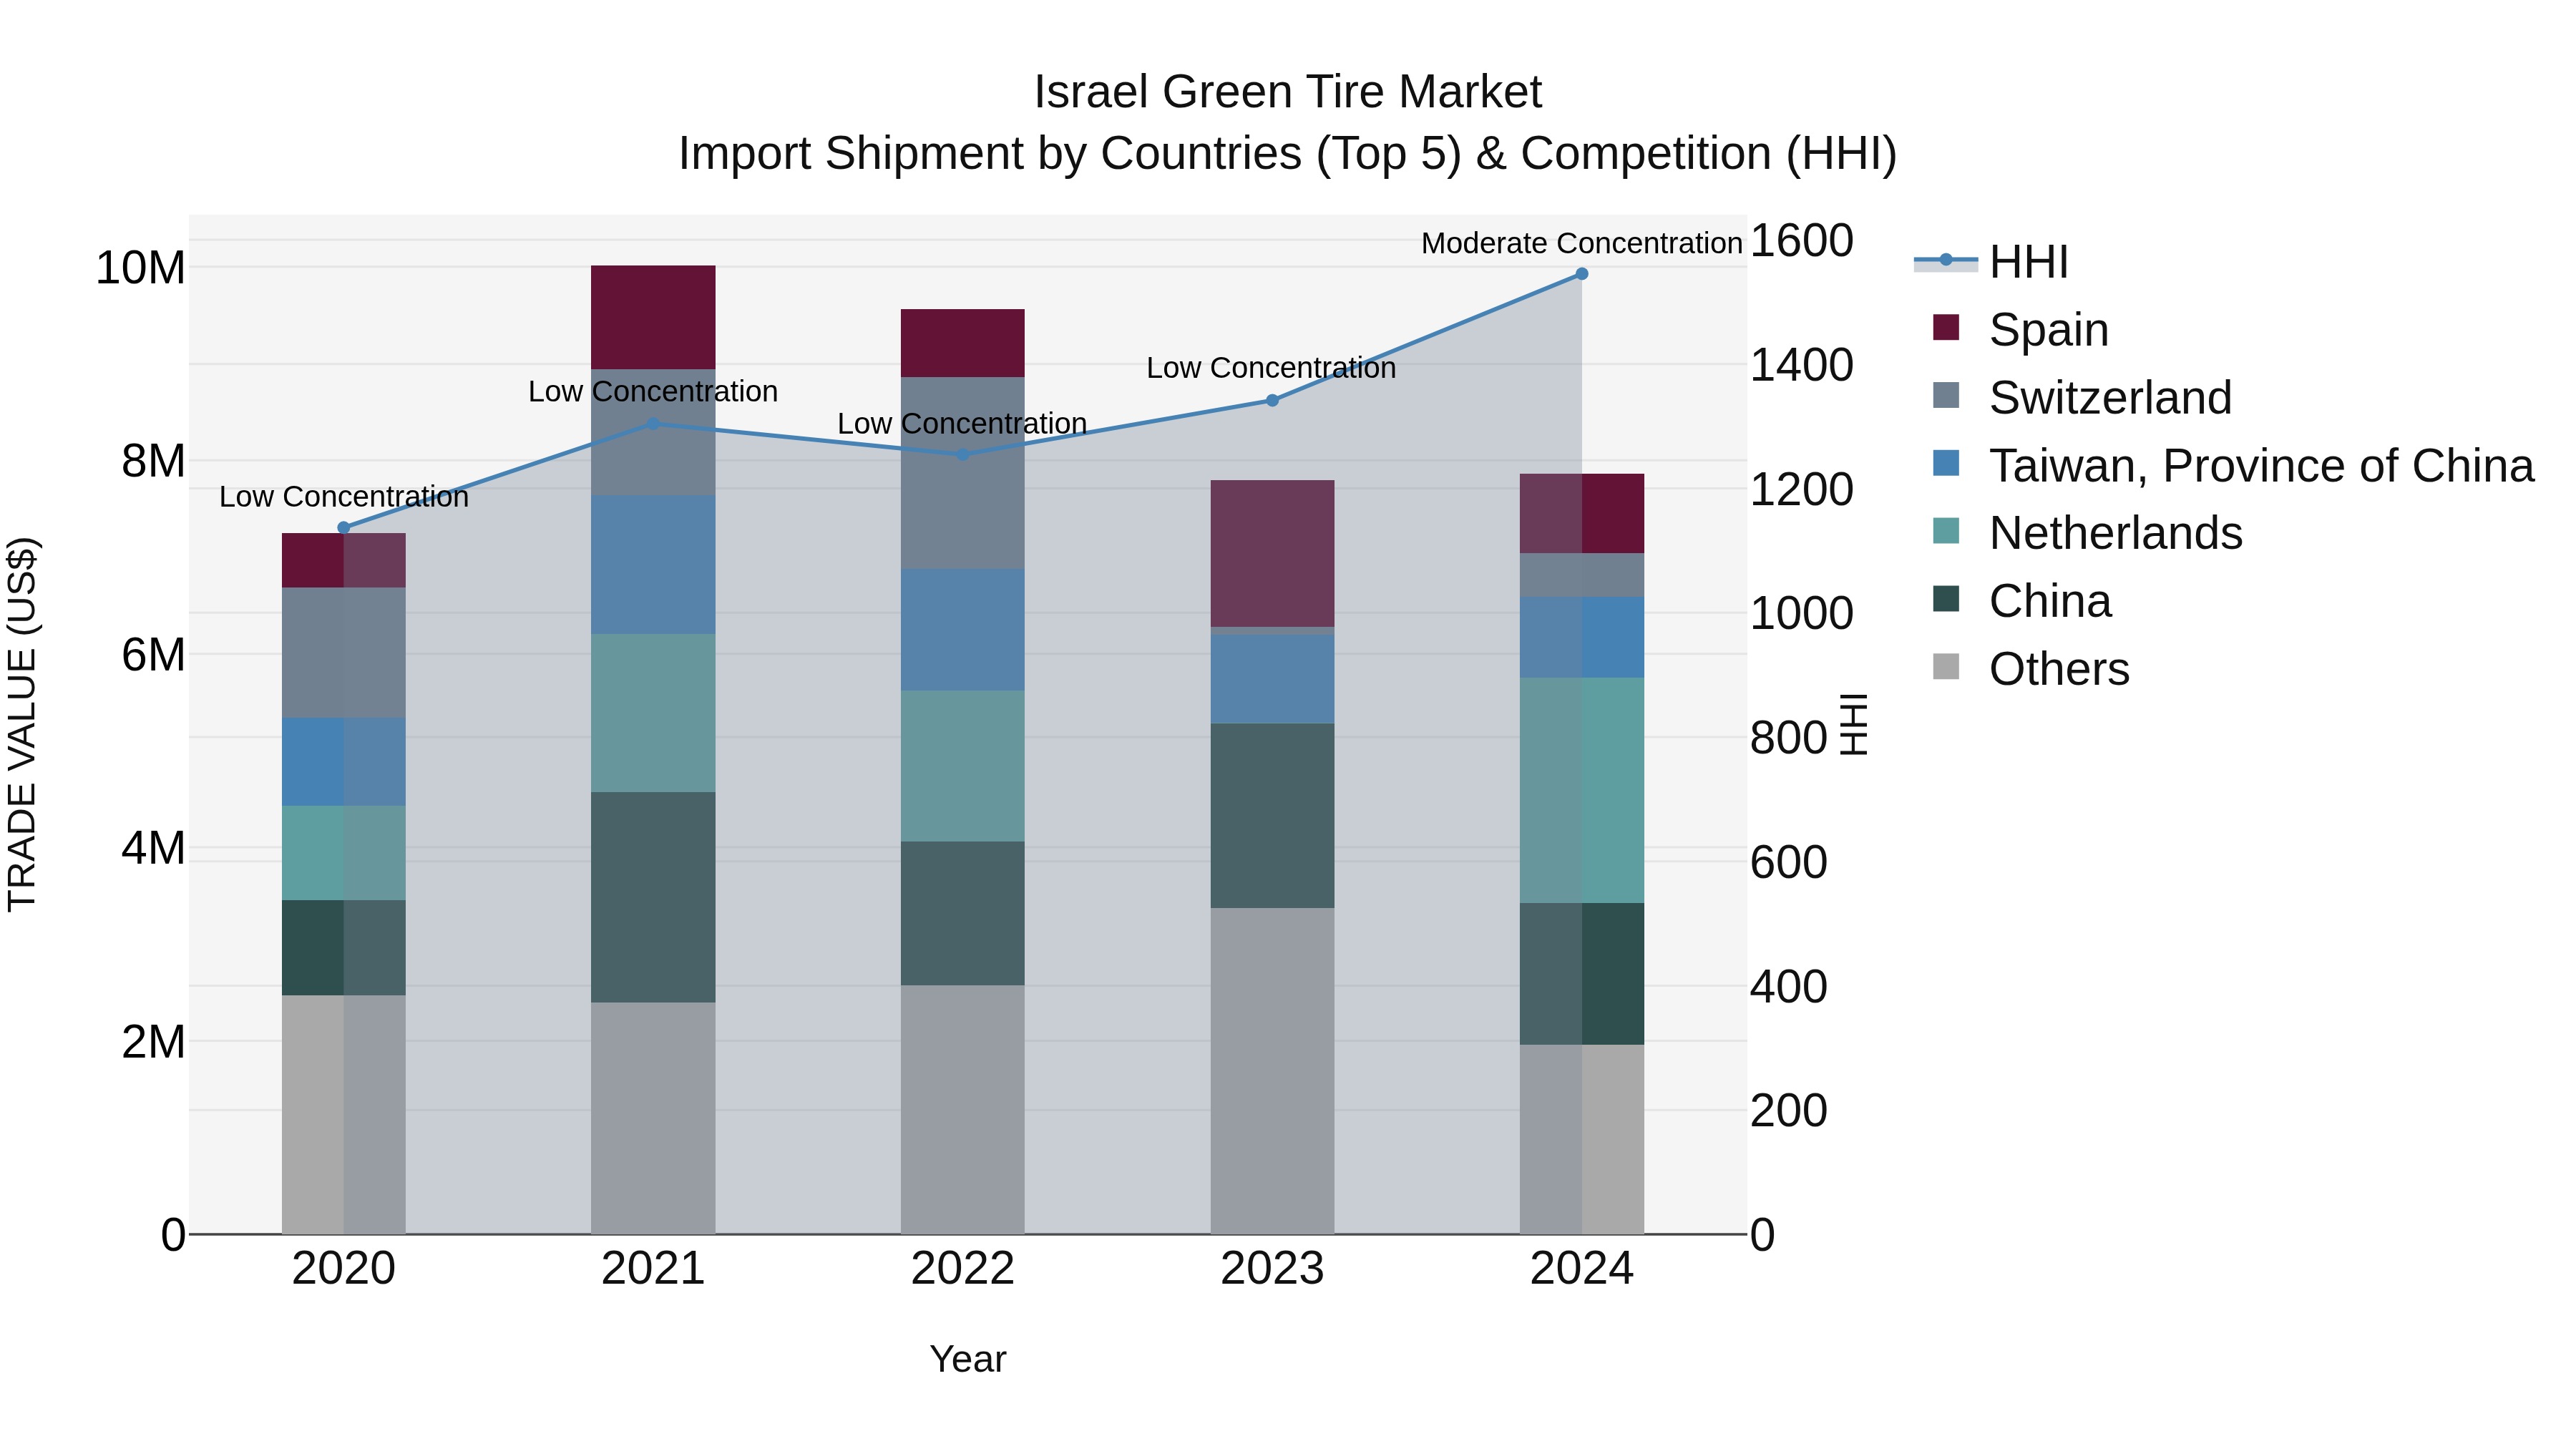Click the 'Year' x-axis title

pos(968,1359)
